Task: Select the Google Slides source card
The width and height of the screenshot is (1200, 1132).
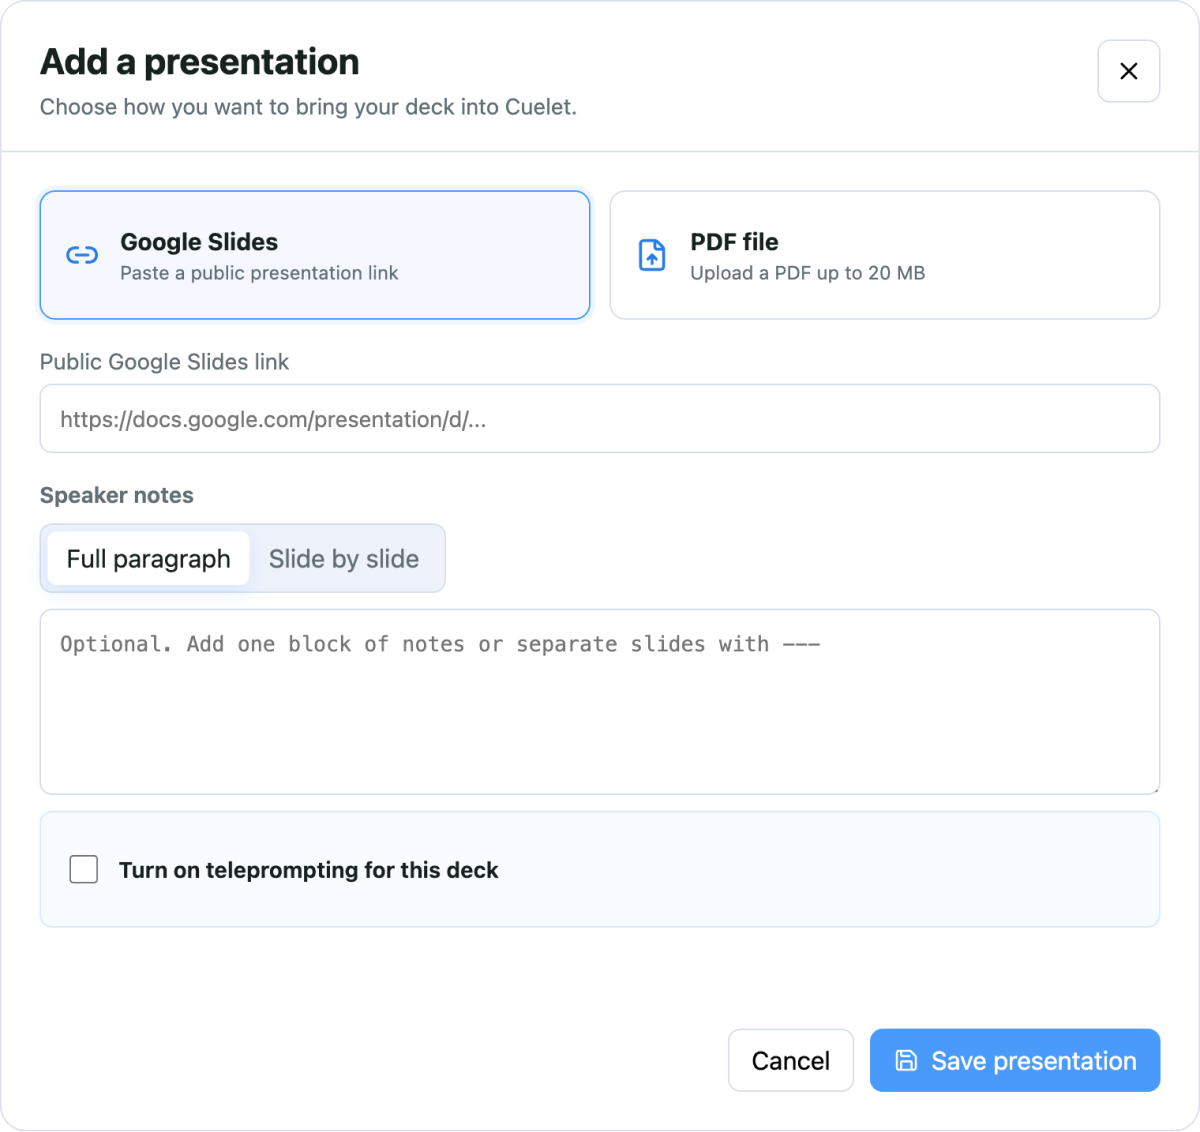Action: tap(315, 255)
